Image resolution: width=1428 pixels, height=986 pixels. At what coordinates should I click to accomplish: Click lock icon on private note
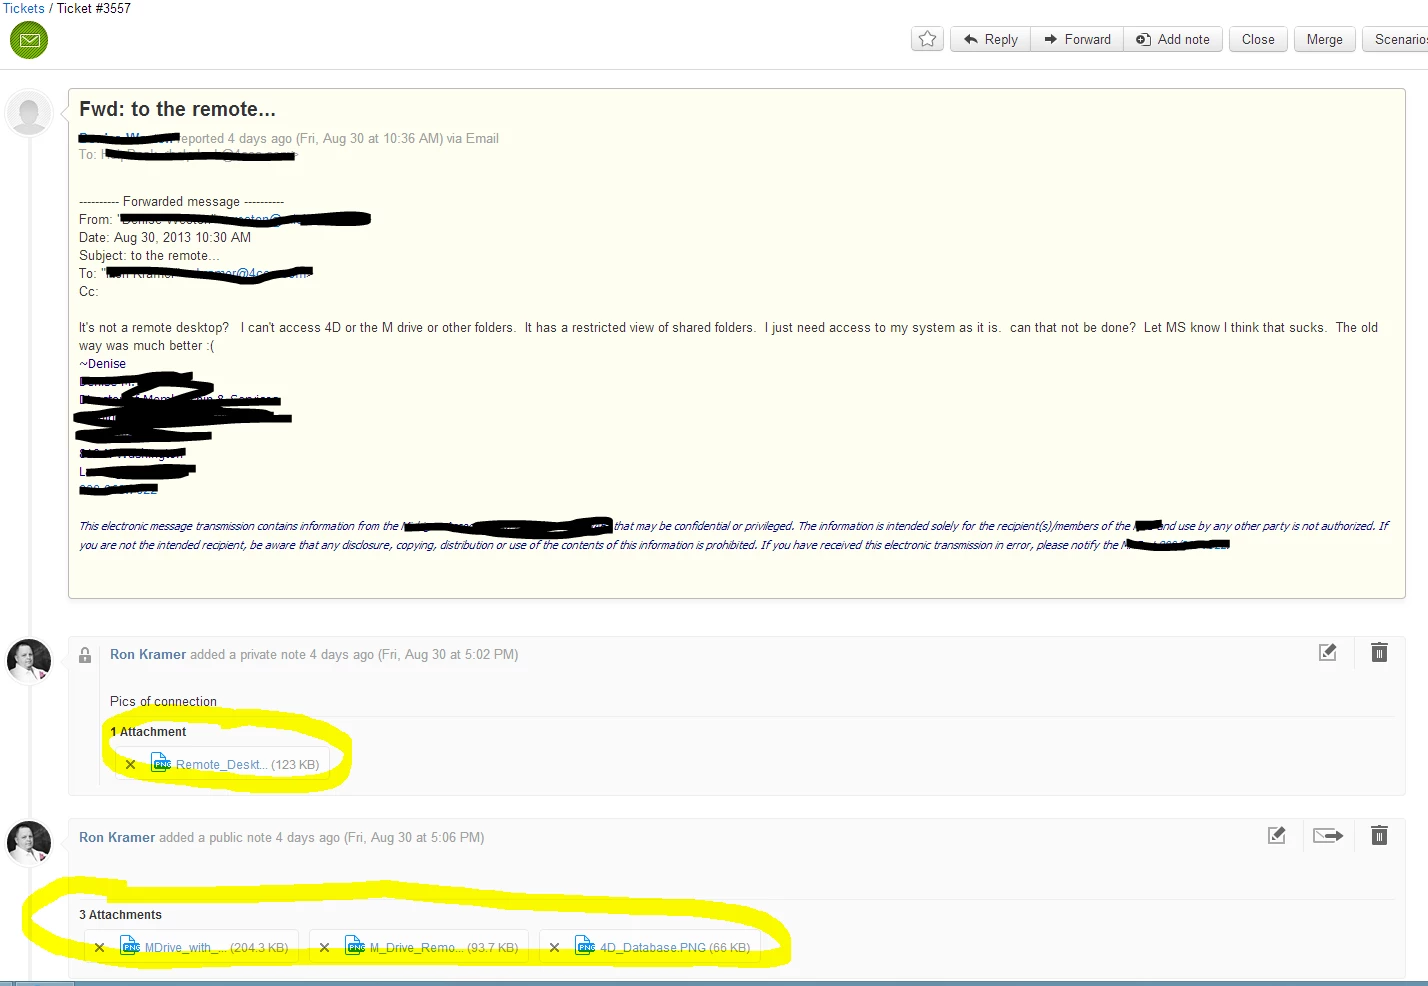tap(85, 656)
